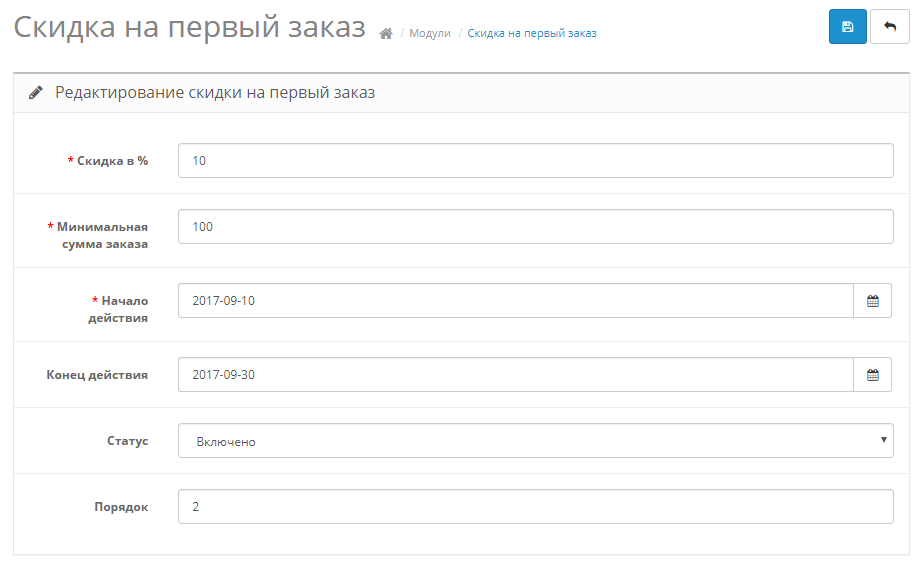Click the blue save button
Viewport: 921px width, 567px height.
tap(847, 26)
